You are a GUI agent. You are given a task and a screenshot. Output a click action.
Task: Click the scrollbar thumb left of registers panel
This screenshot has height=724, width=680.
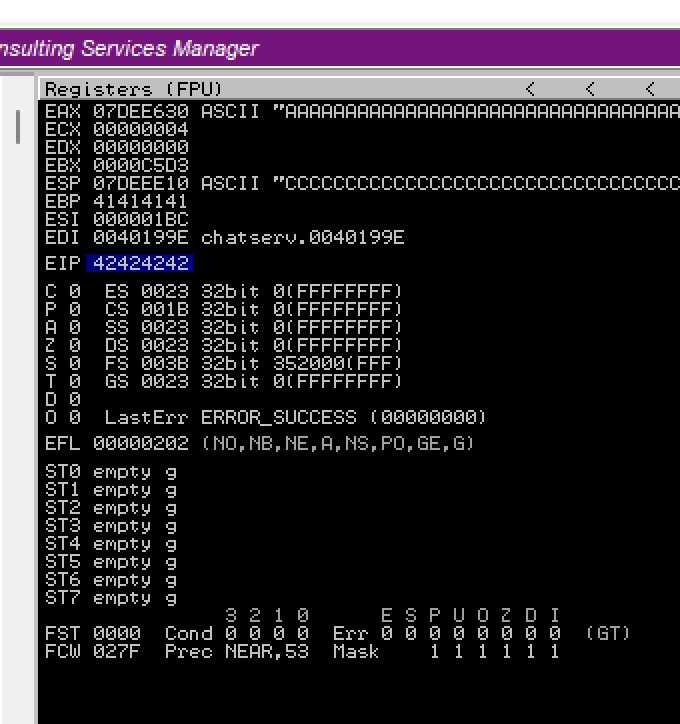[x=17, y=126]
